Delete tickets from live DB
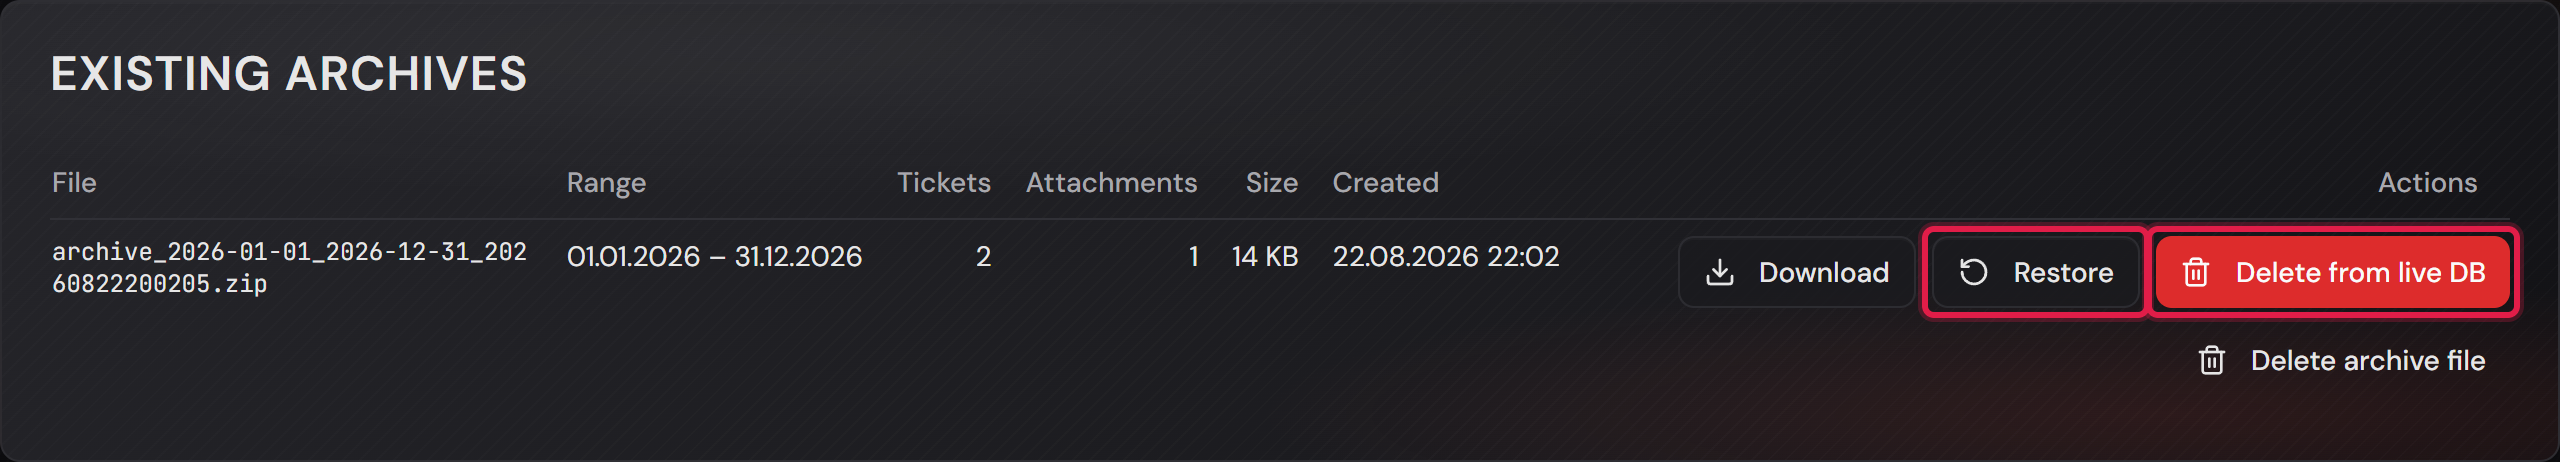 pos(2333,272)
